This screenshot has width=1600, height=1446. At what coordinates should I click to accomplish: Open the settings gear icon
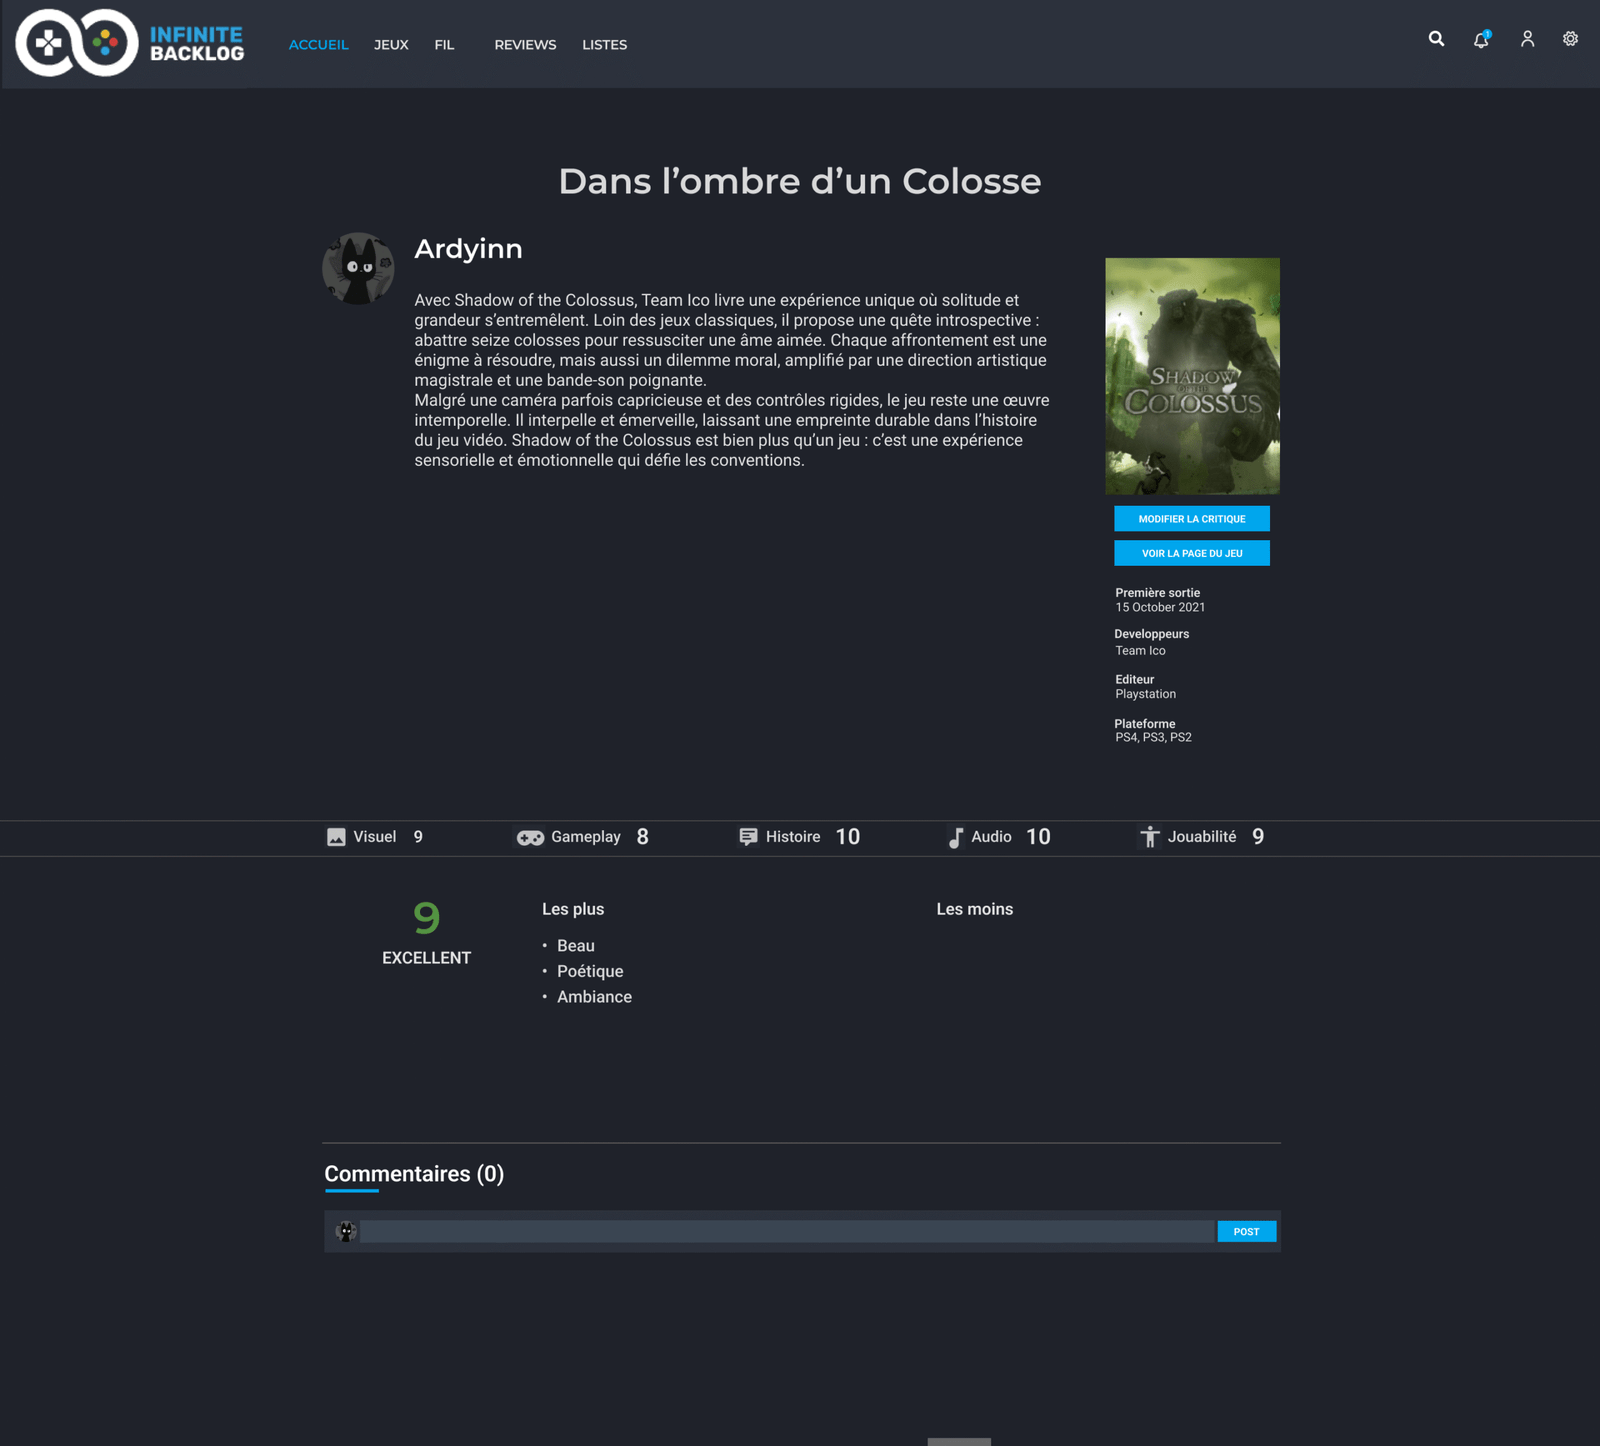[1570, 39]
